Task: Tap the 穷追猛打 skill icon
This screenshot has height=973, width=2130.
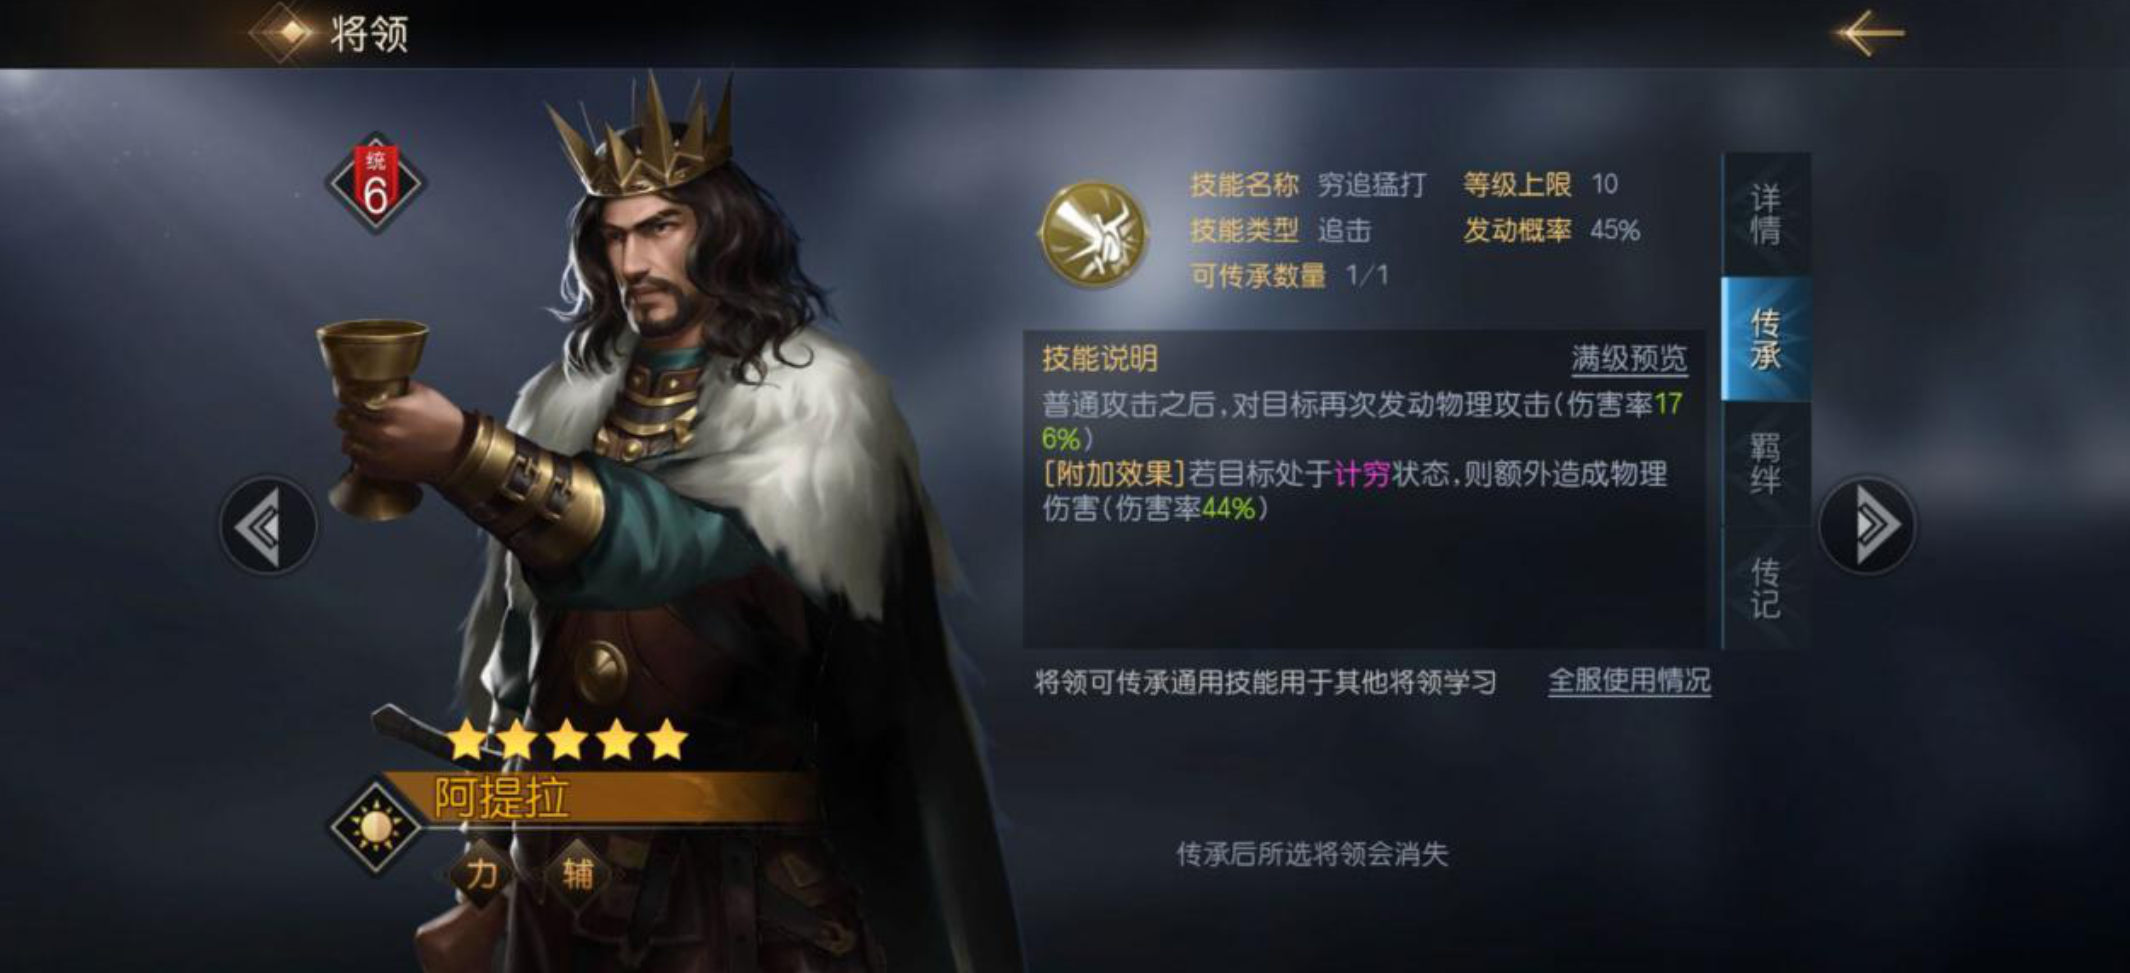Action: (1094, 233)
